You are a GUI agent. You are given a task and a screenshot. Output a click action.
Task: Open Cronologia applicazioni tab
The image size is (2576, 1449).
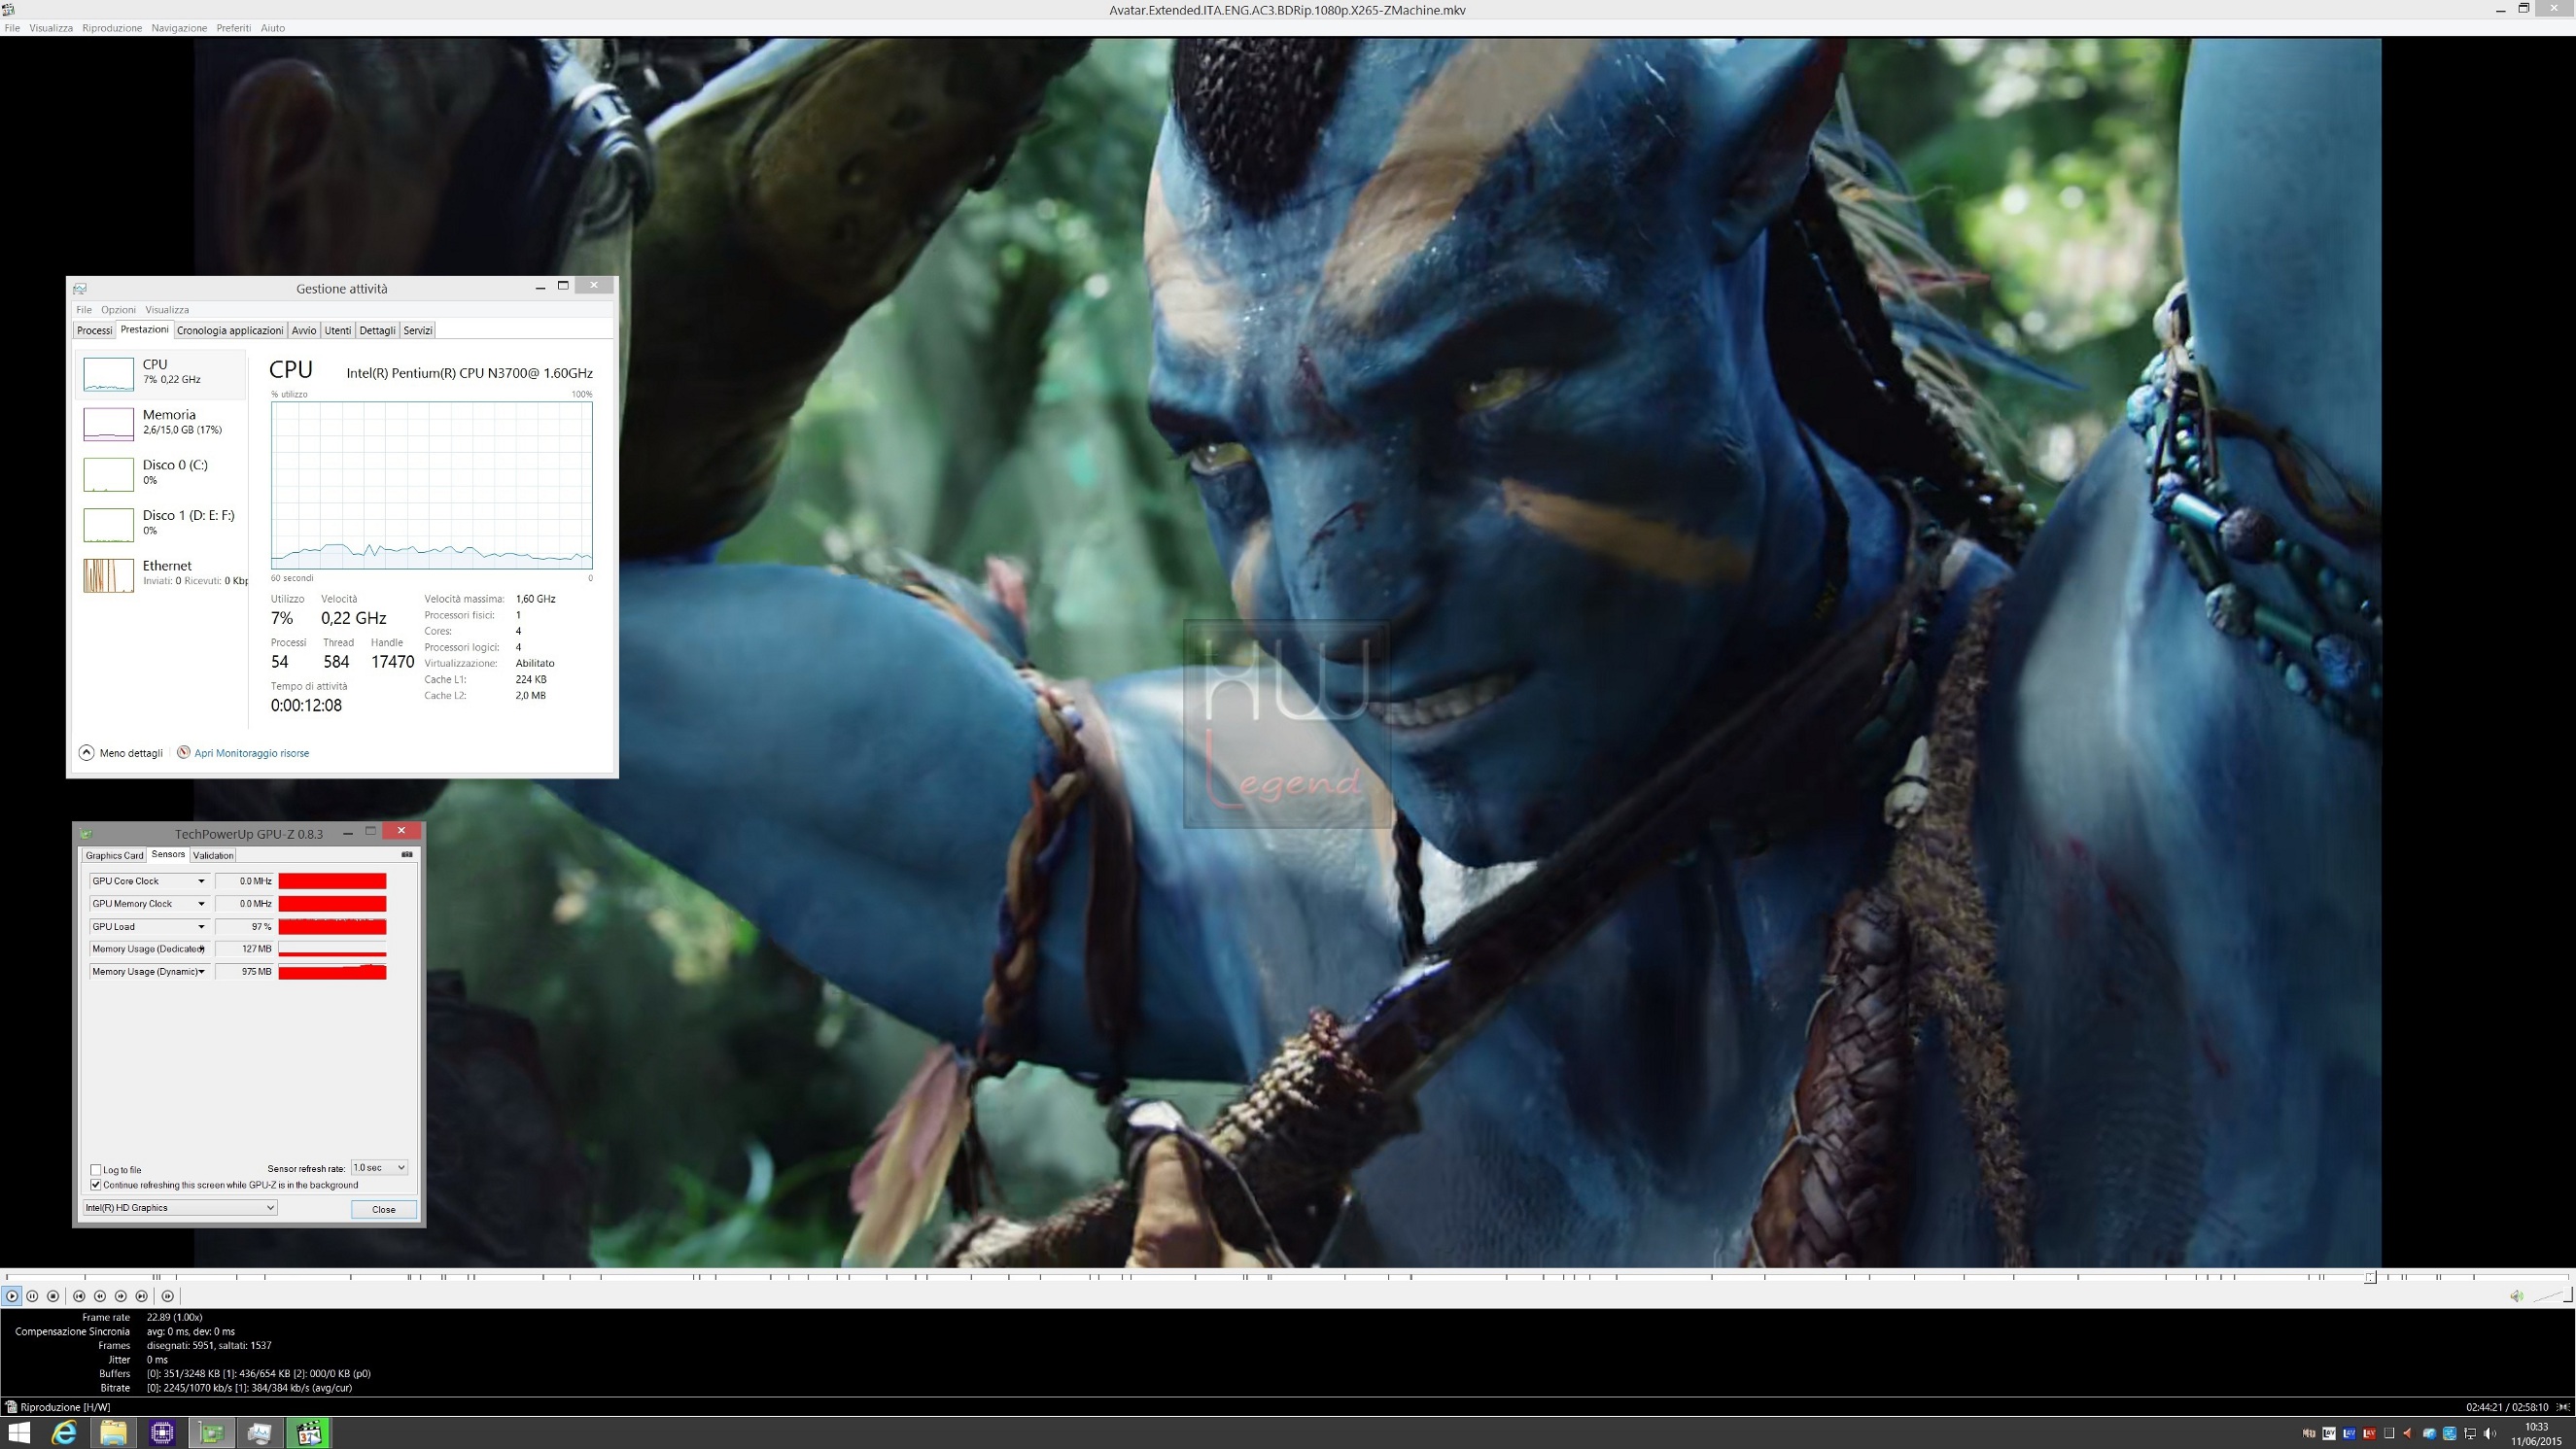click(230, 331)
